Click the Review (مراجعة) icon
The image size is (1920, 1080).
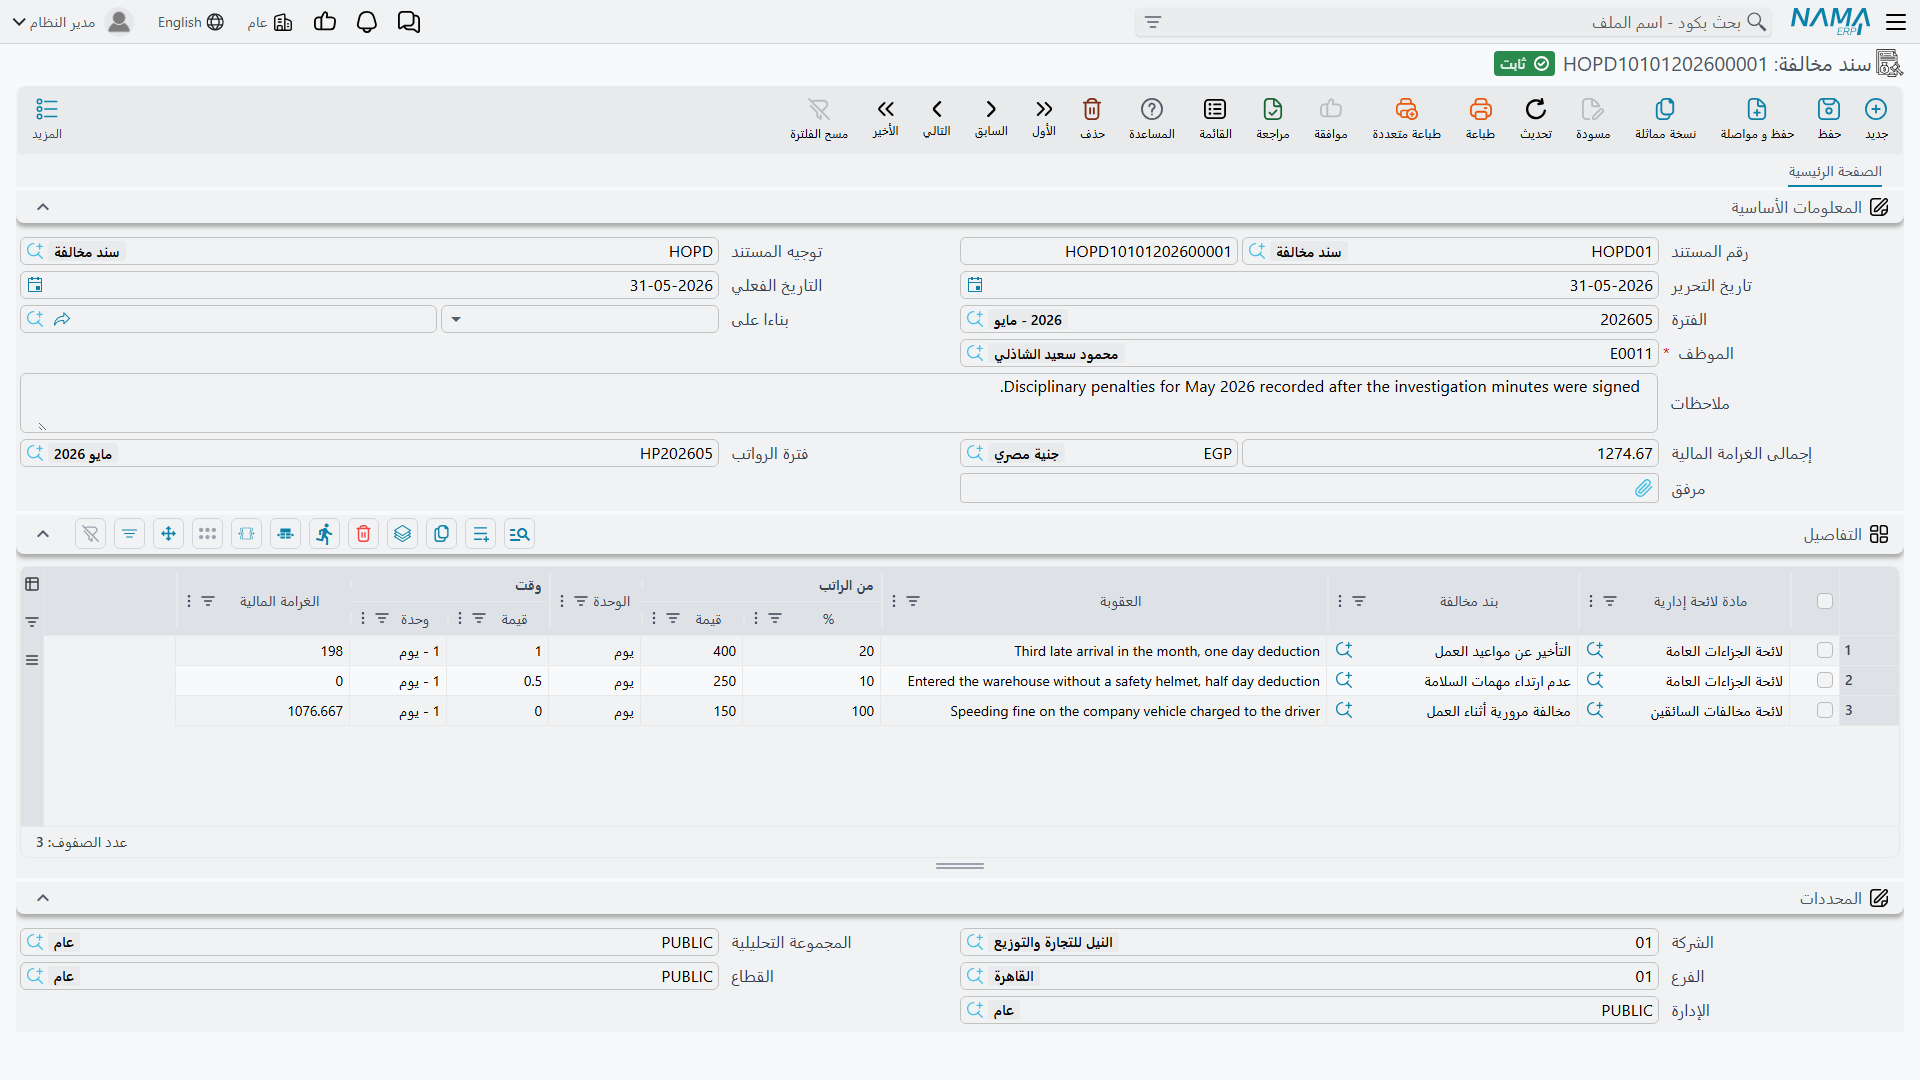click(1273, 109)
